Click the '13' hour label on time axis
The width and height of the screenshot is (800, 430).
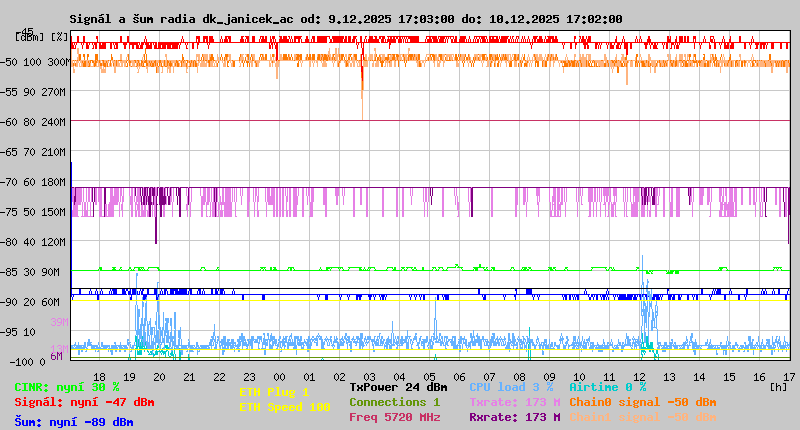click(x=669, y=377)
